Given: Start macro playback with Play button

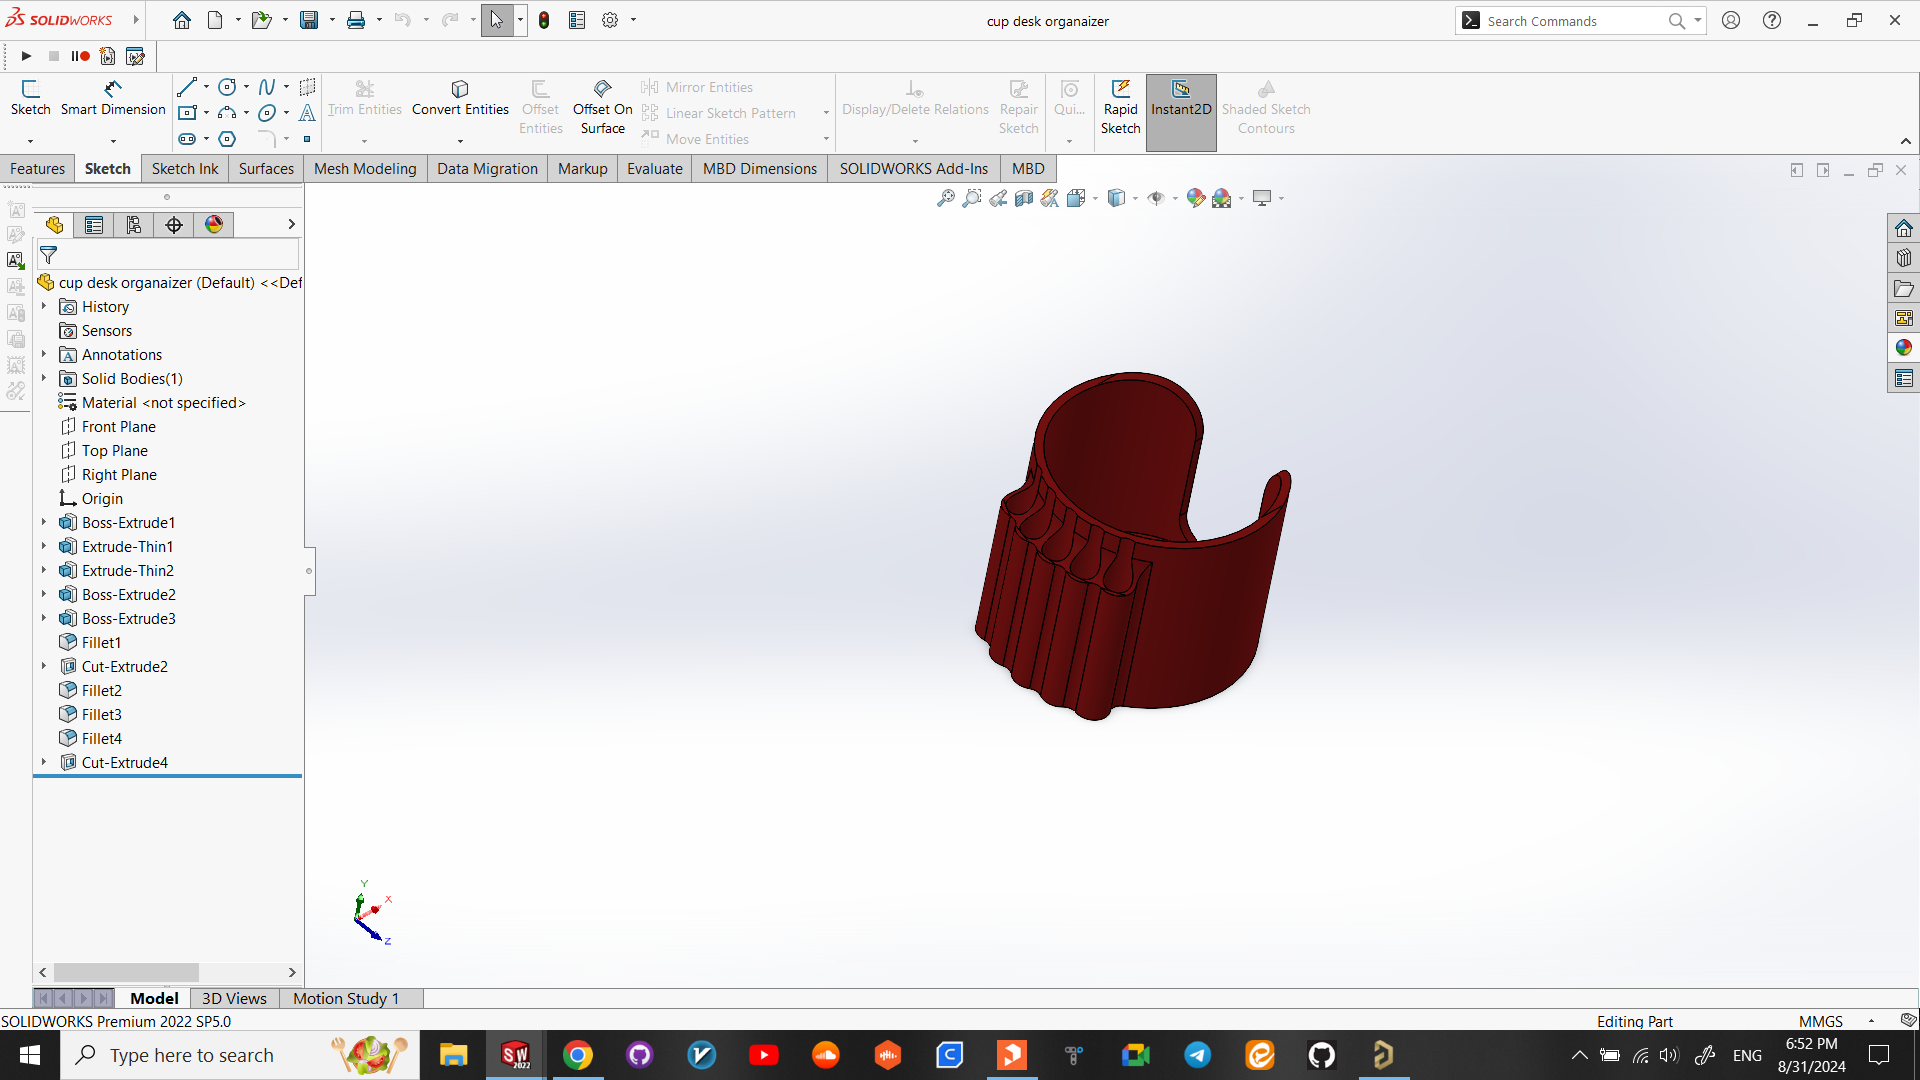Looking at the screenshot, I should [27, 56].
